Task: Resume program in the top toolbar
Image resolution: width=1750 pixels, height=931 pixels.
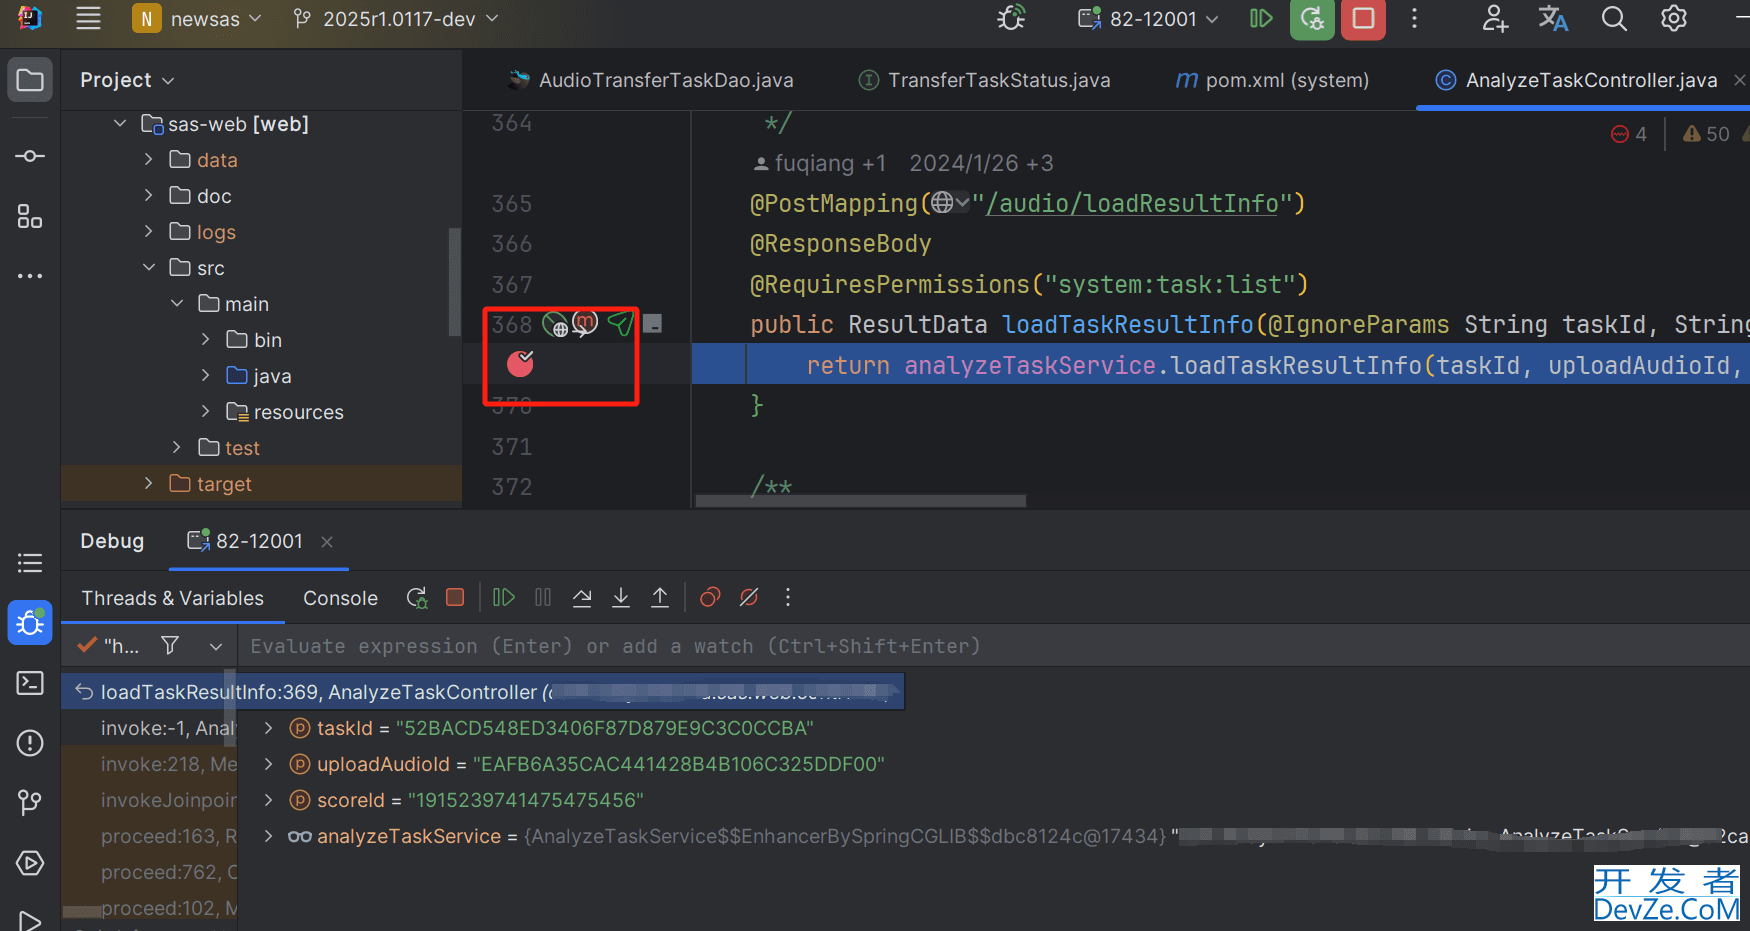Action: click(1261, 19)
